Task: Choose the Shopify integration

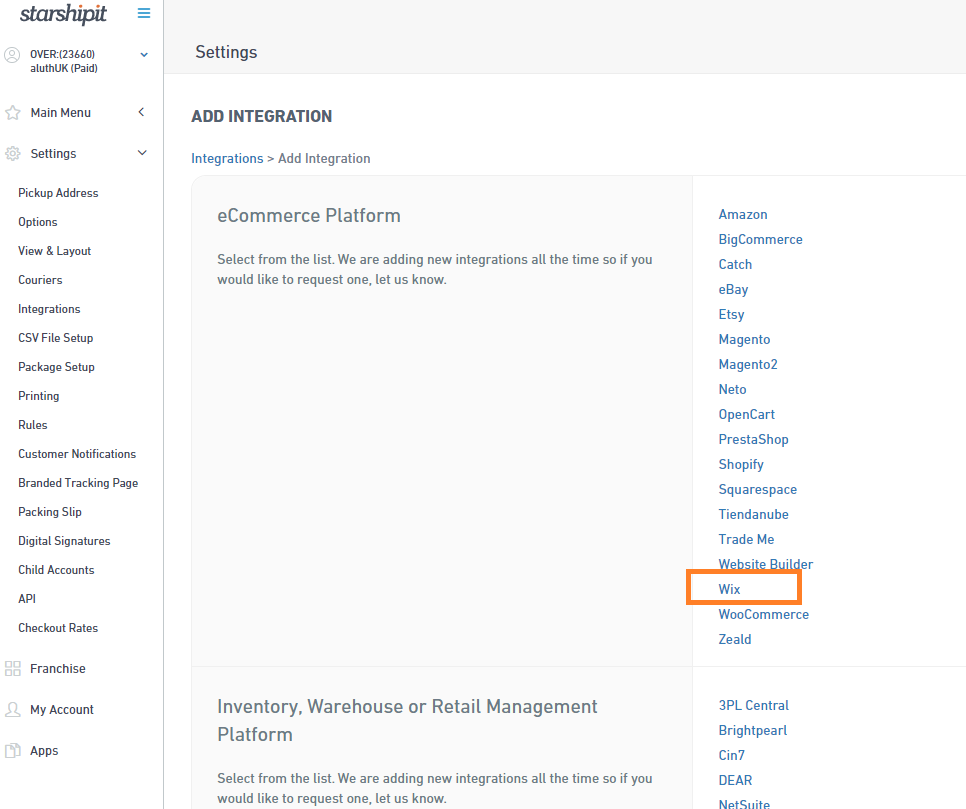Action: click(x=741, y=464)
